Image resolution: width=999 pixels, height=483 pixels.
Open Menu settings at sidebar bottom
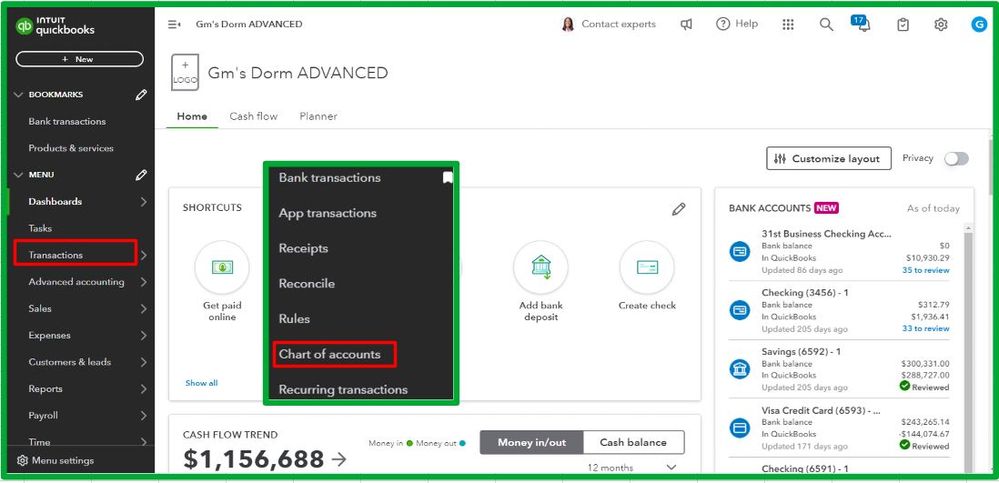(x=55, y=460)
